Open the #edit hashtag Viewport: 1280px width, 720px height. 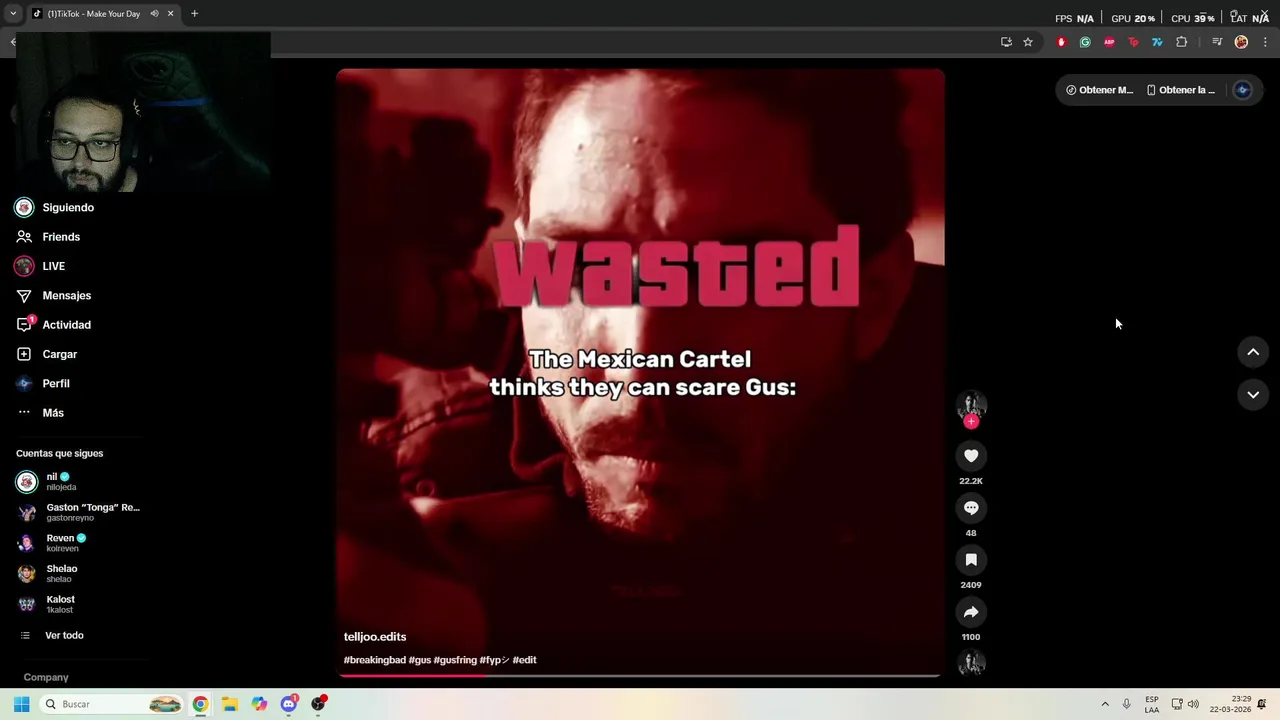click(525, 660)
